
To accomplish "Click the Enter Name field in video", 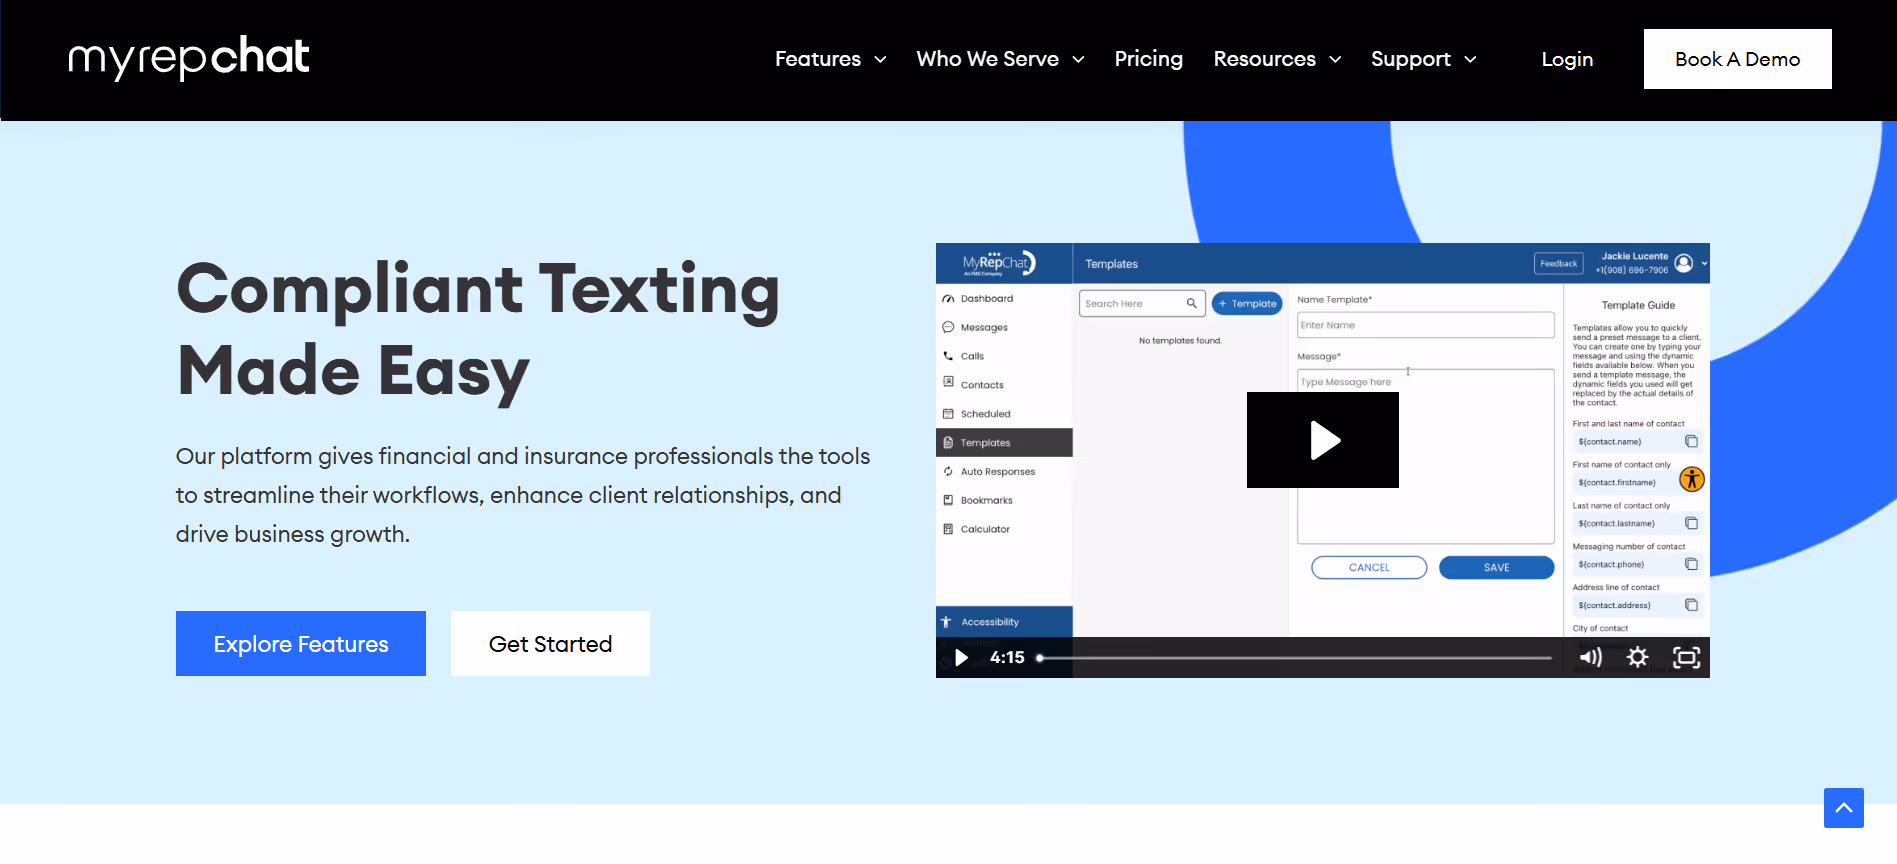I will (1426, 325).
